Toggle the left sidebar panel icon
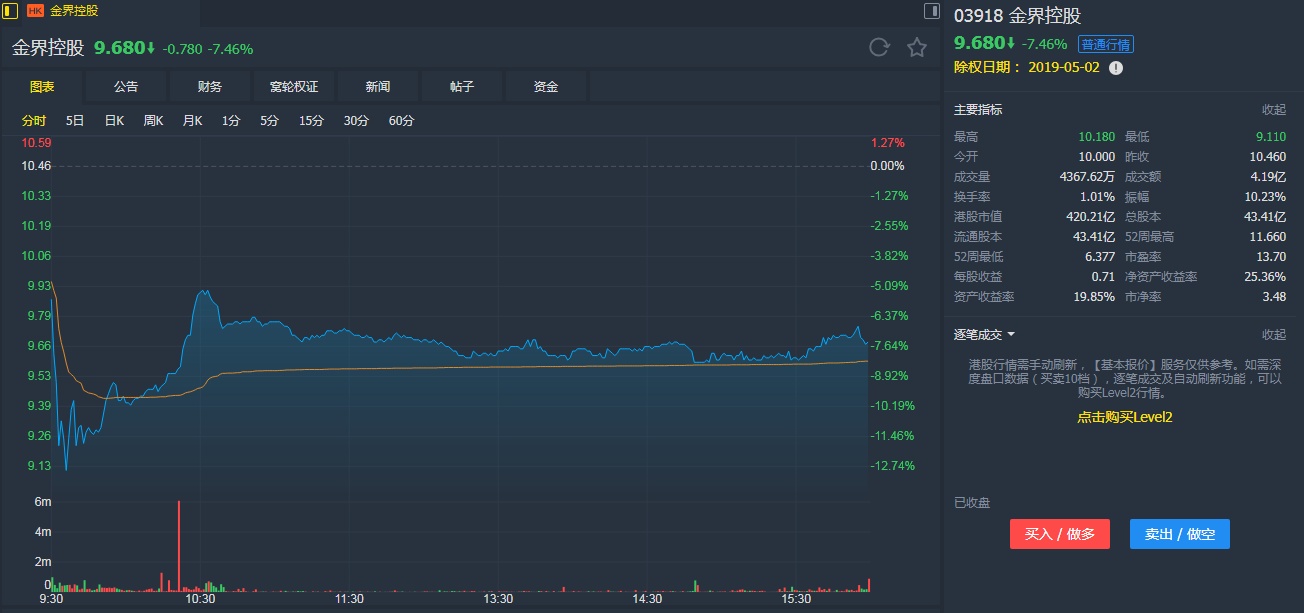The height and width of the screenshot is (613, 1304). [10, 11]
